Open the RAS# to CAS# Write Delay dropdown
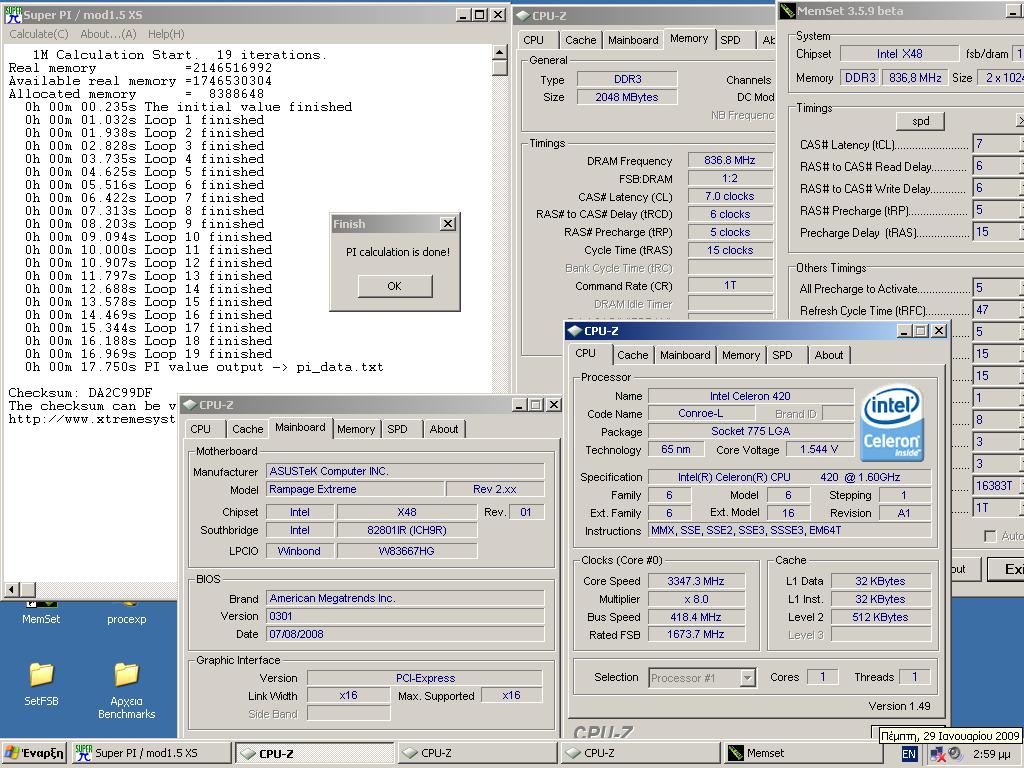This screenshot has width=1024, height=768. [998, 188]
